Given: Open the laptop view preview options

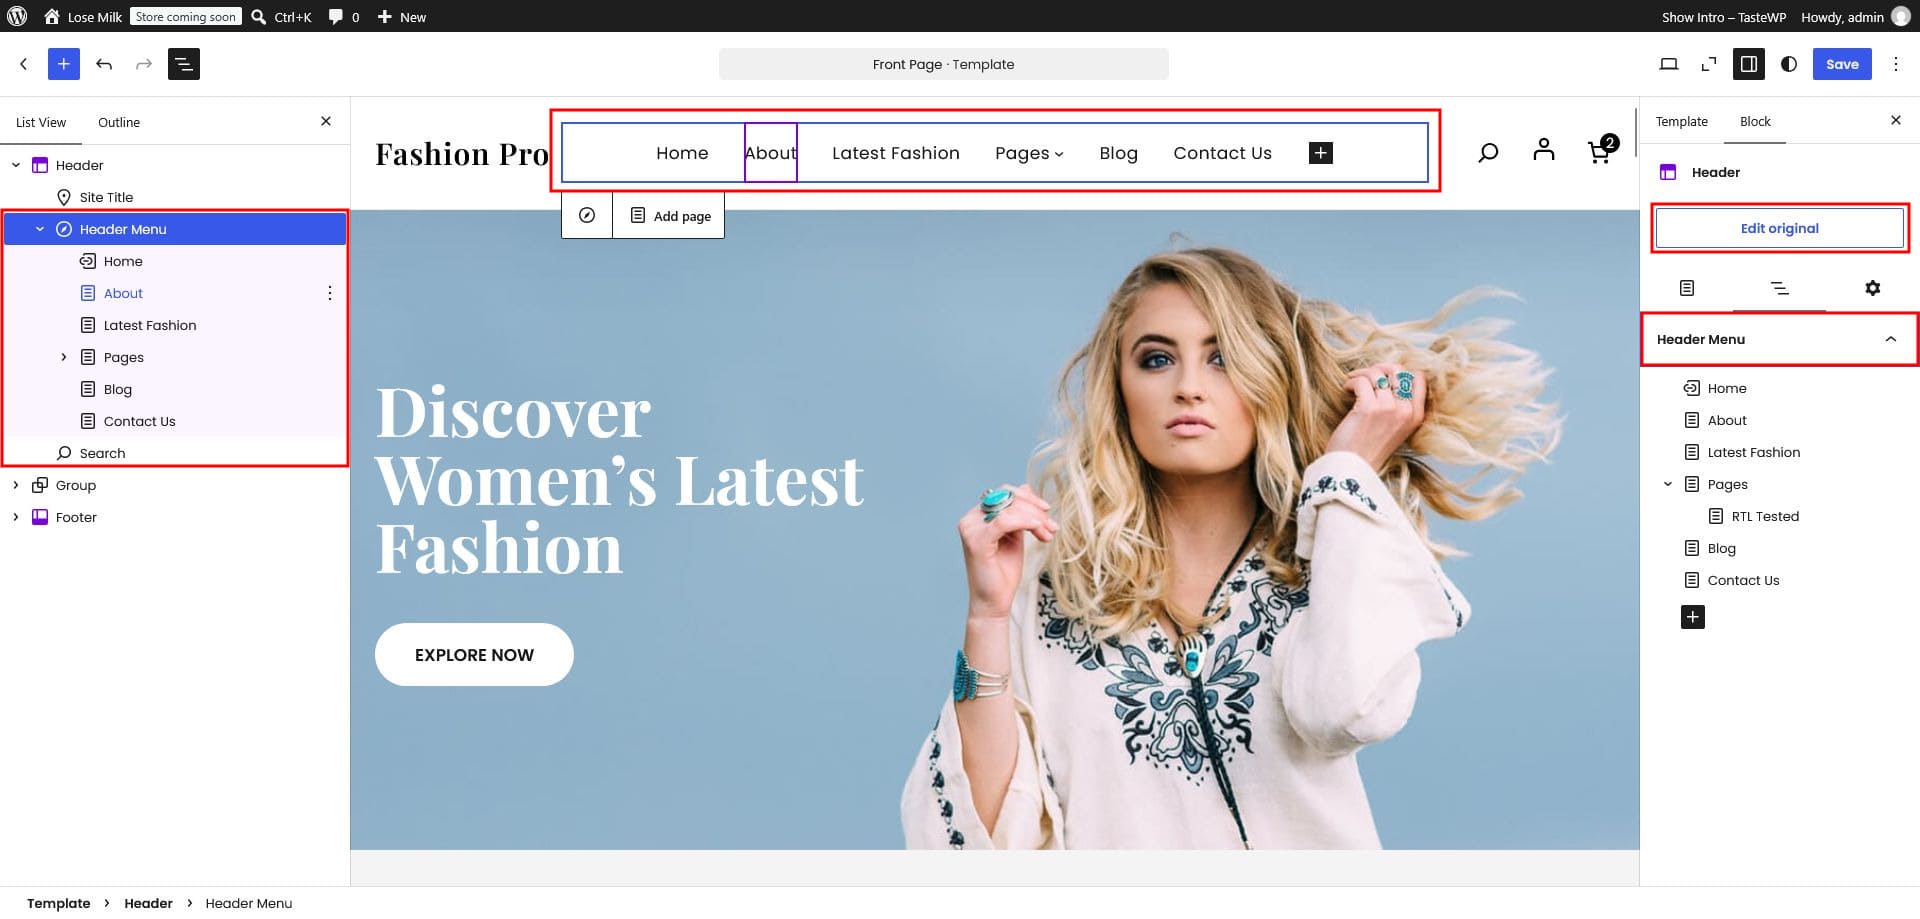Looking at the screenshot, I should 1668,64.
